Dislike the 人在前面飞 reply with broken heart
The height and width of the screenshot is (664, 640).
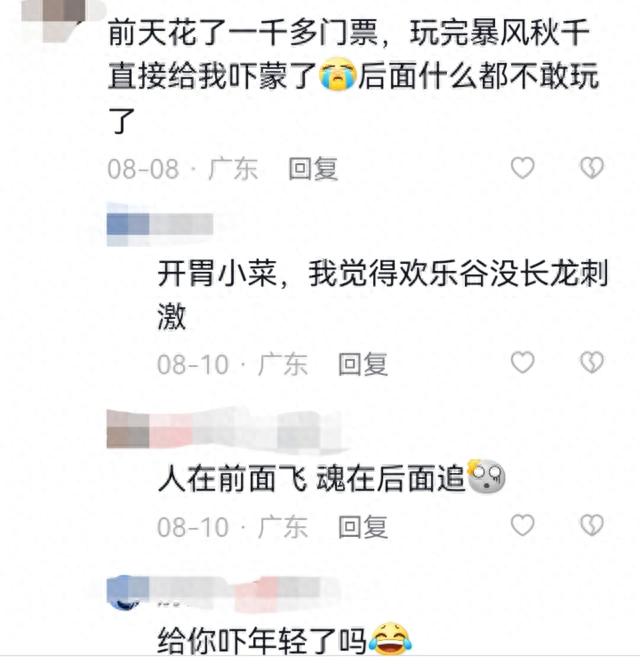click(x=592, y=525)
